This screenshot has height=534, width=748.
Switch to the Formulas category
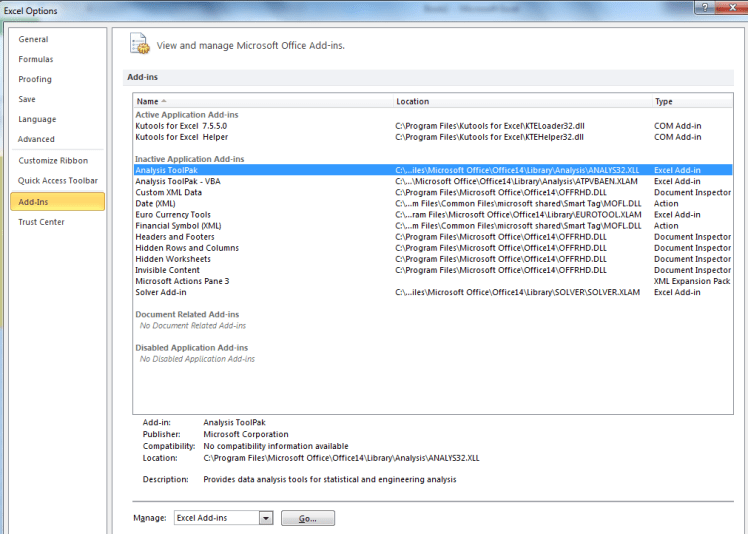(36, 60)
